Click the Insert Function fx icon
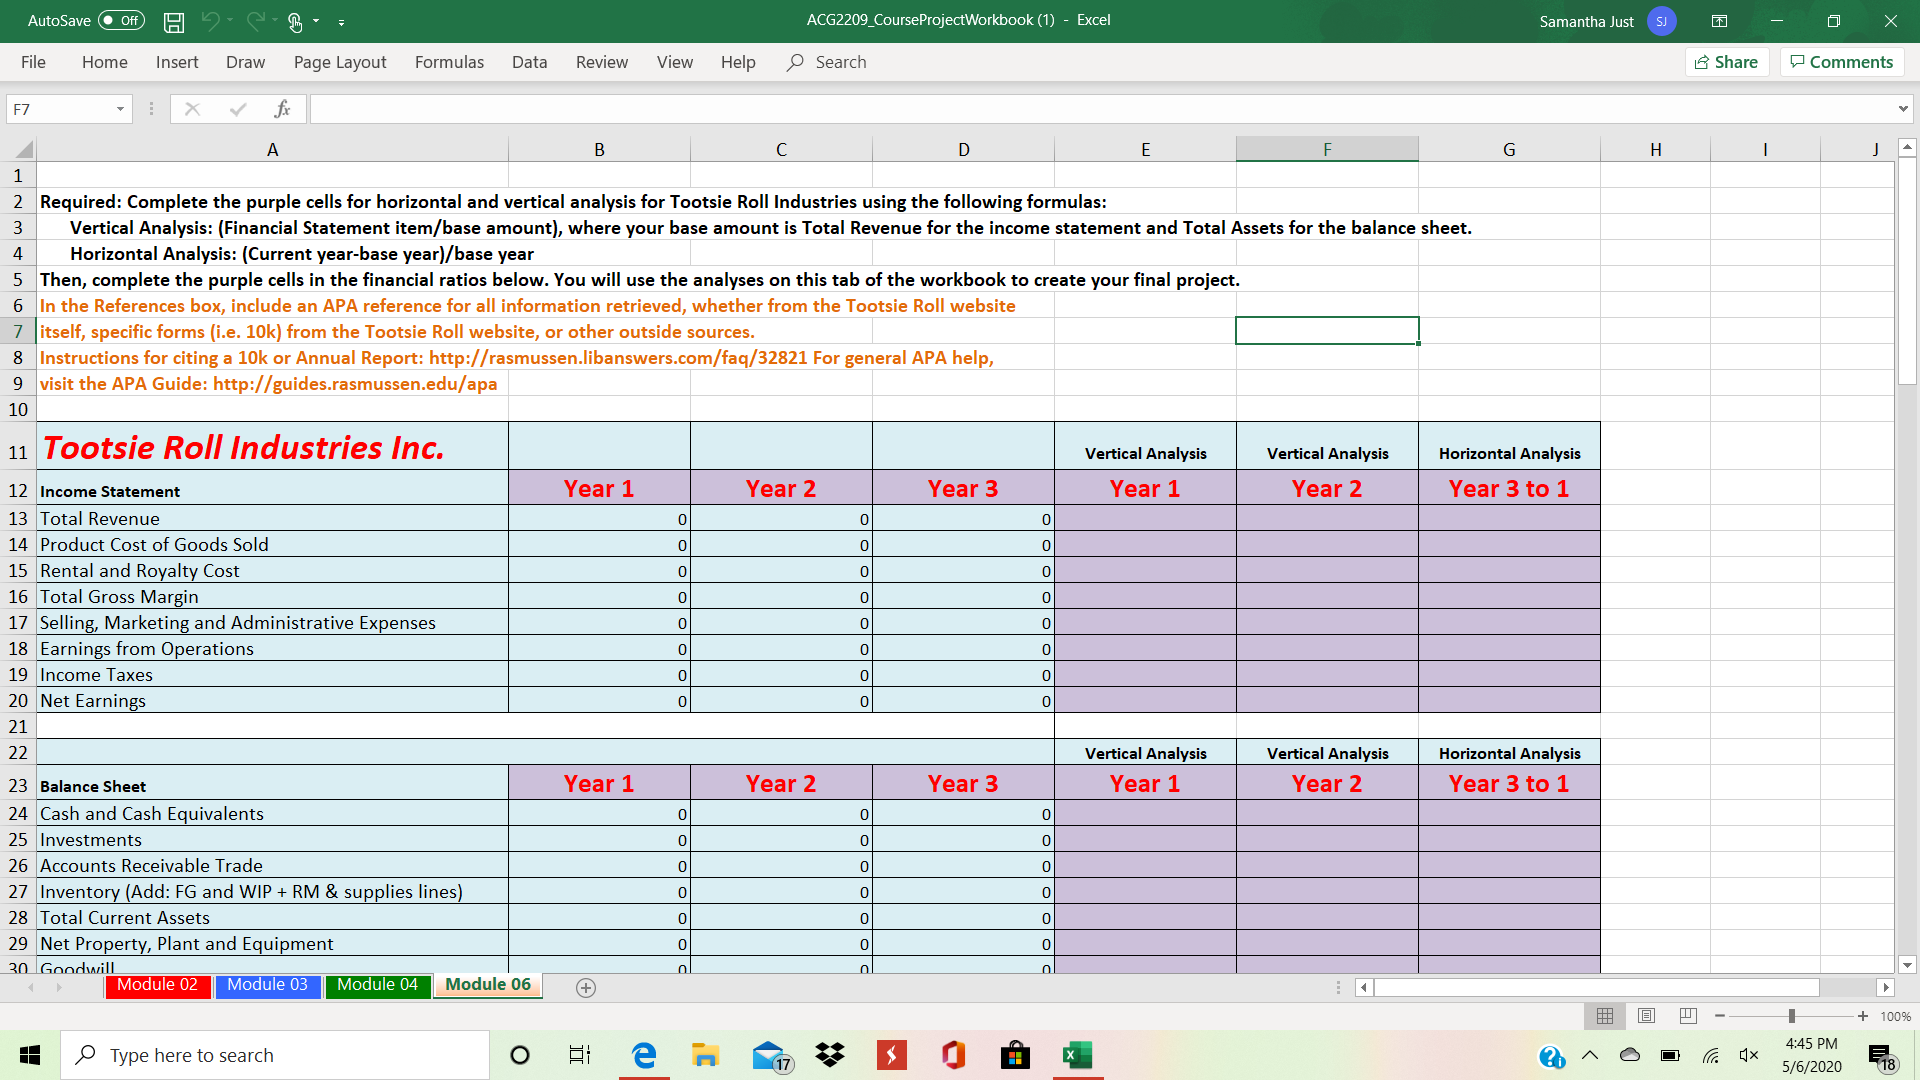 click(x=282, y=109)
